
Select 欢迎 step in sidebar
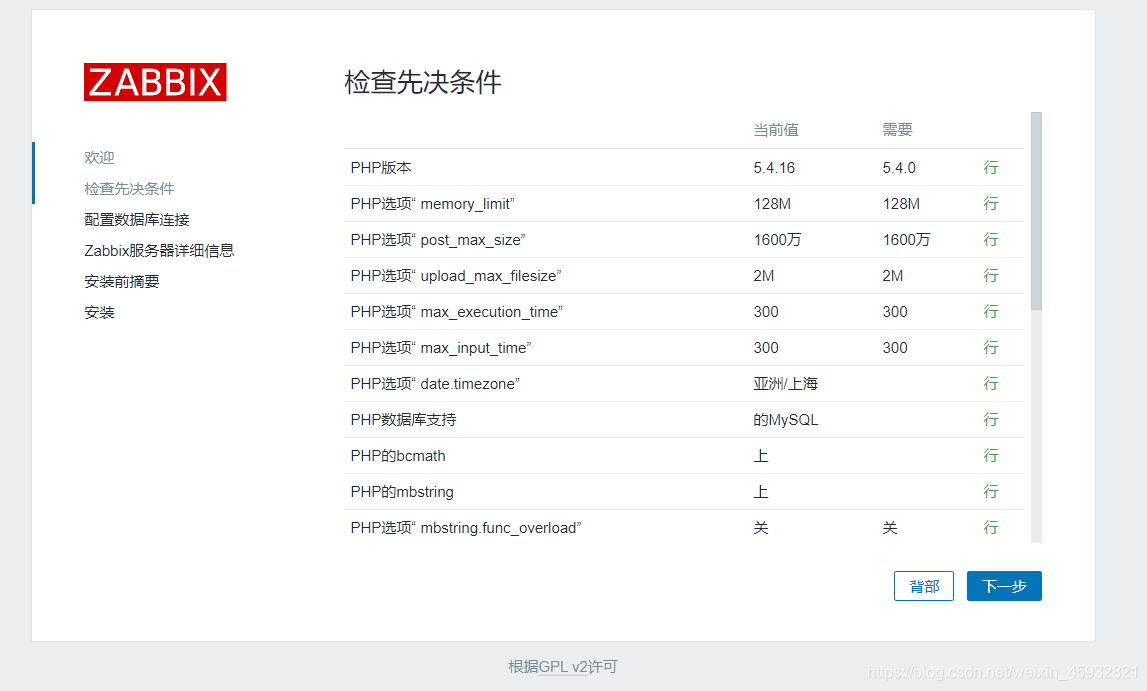click(99, 157)
